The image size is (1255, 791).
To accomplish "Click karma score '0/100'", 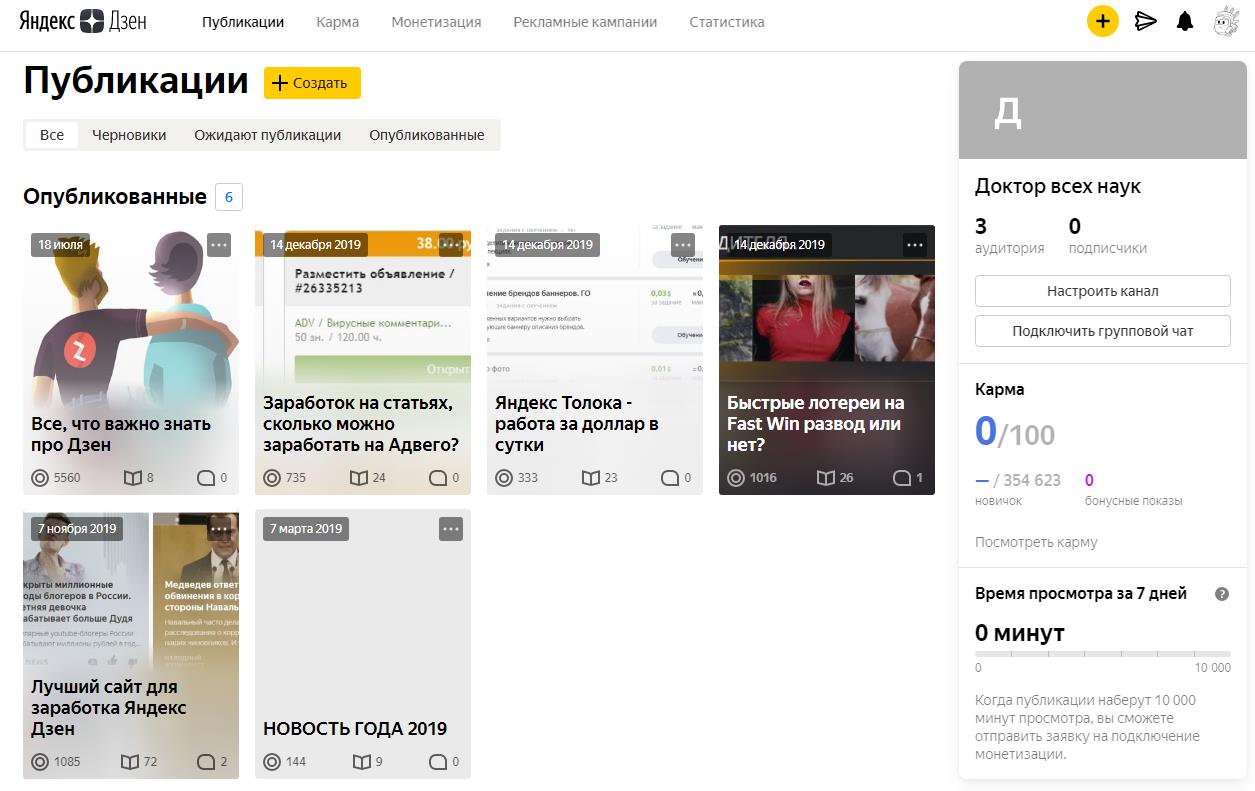I will [1015, 433].
